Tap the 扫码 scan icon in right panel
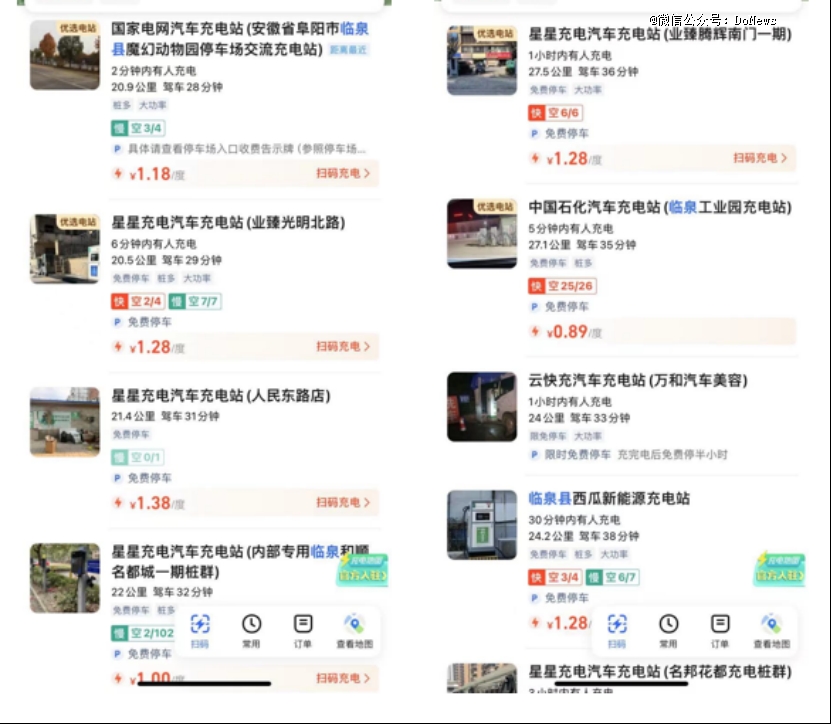Image resolution: width=831 pixels, height=724 pixels. click(617, 631)
